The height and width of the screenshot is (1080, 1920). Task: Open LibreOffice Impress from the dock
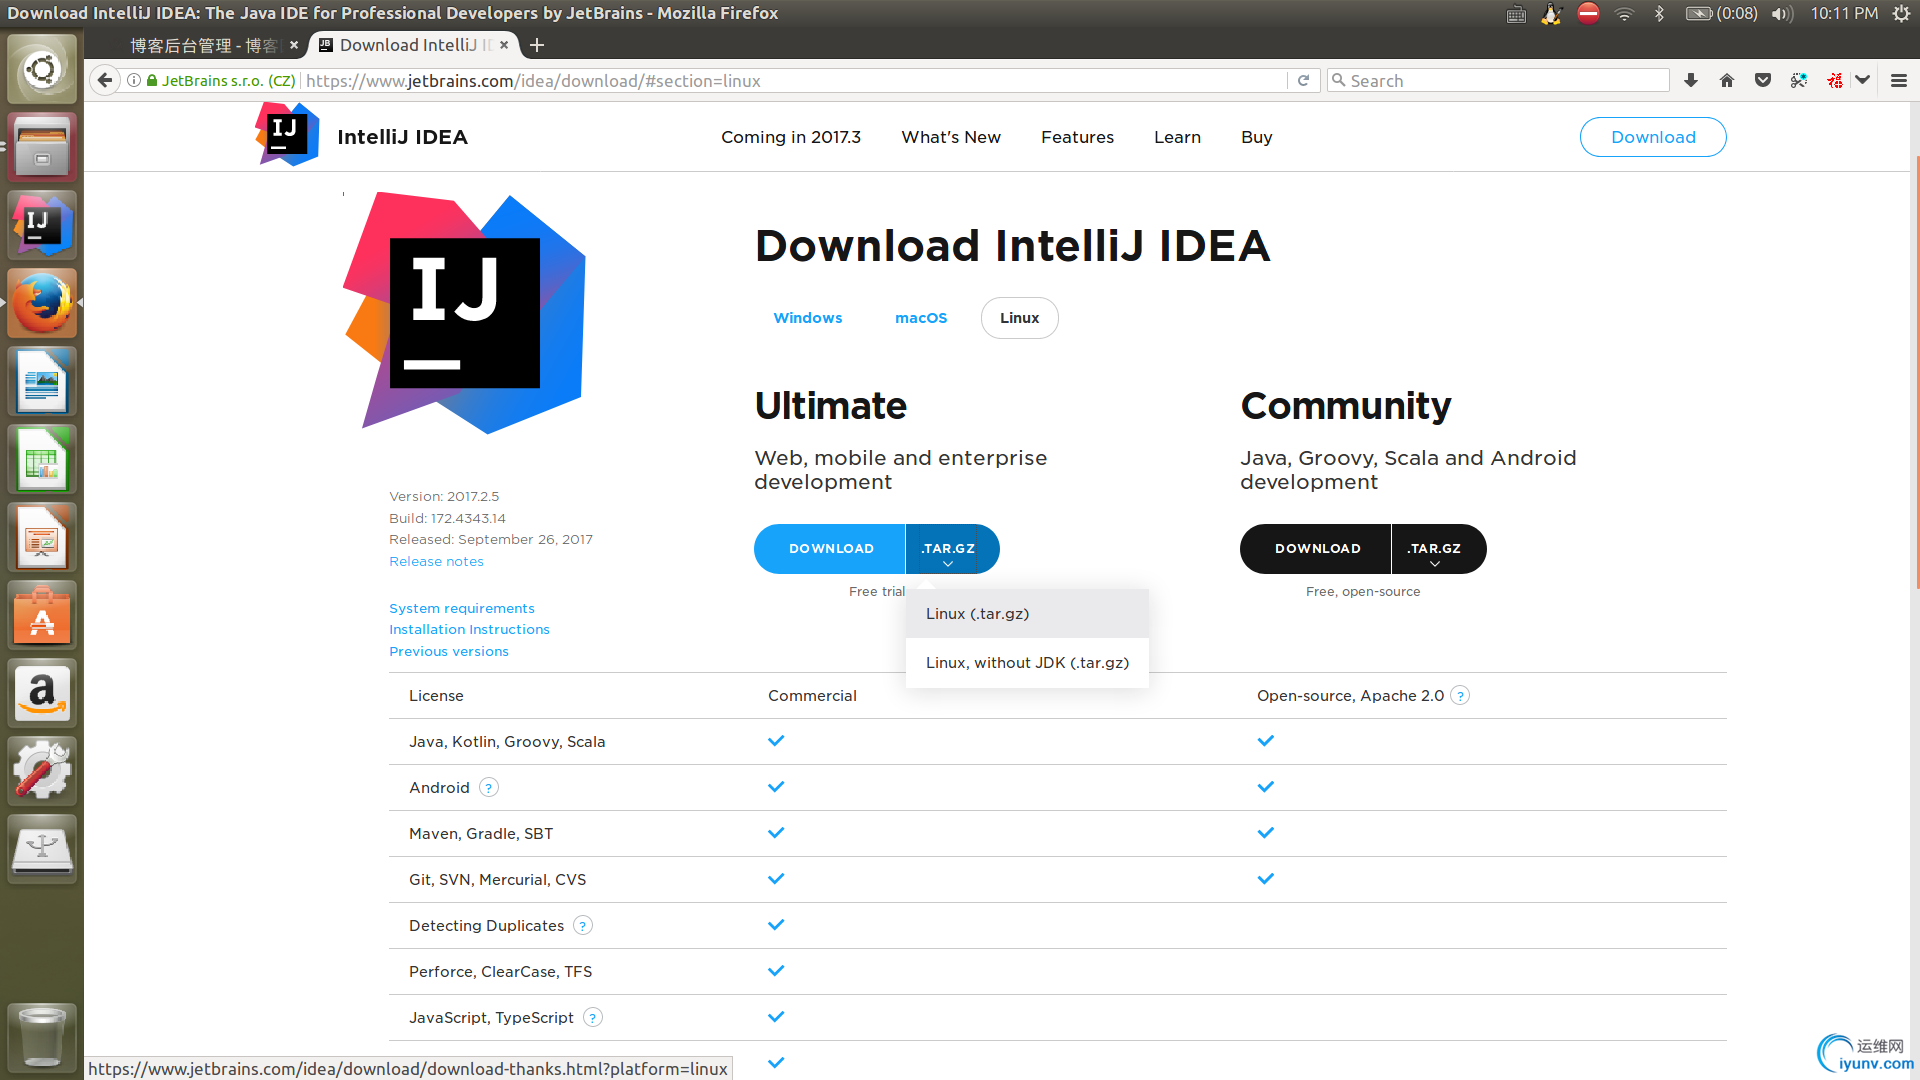coord(42,537)
